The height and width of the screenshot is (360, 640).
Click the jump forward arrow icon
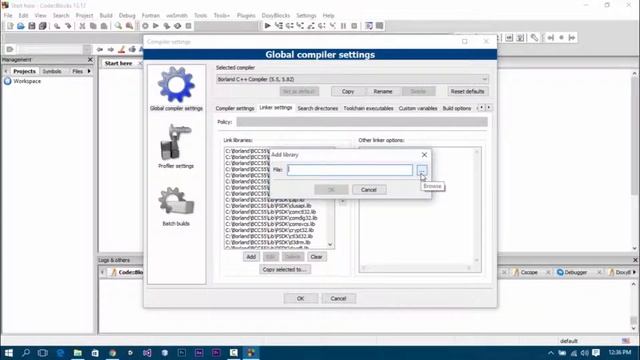tap(111, 49)
